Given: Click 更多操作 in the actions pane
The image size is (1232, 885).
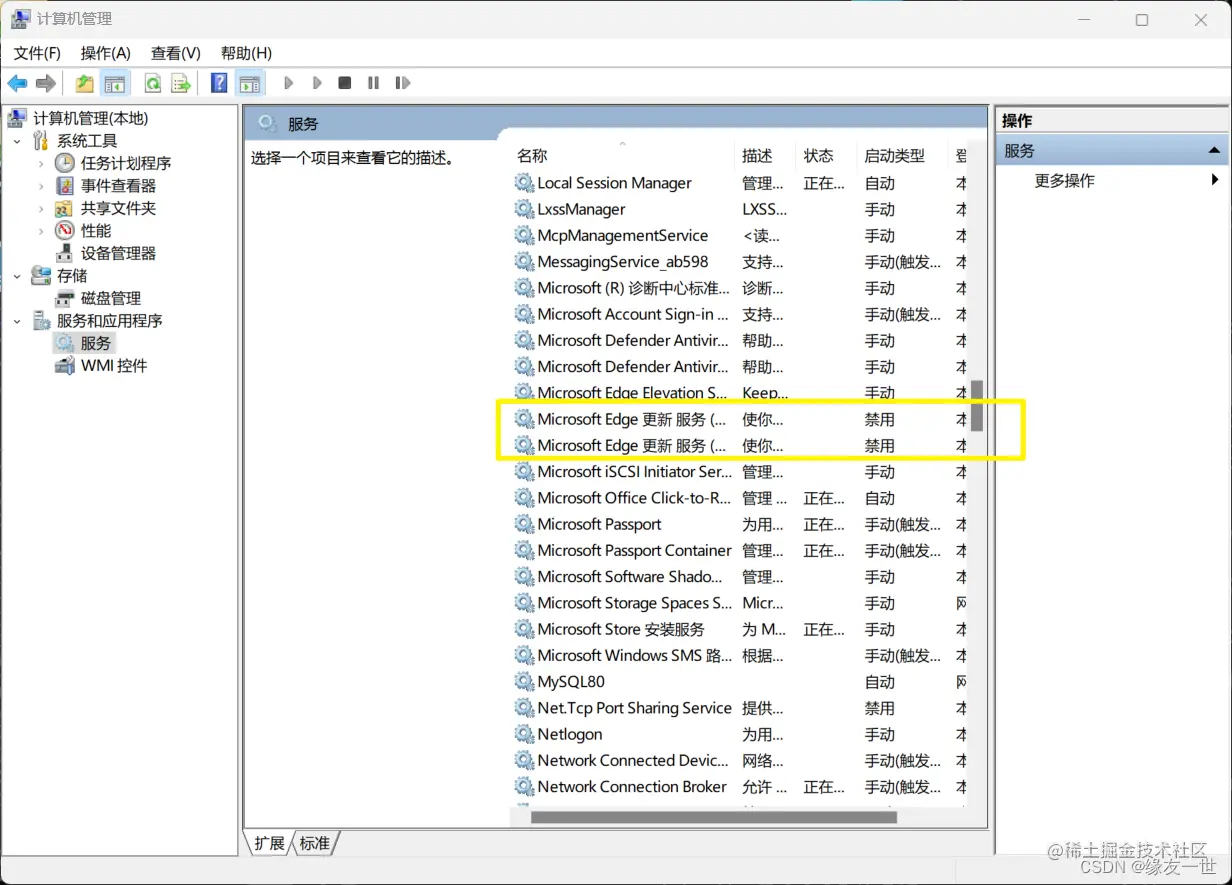Looking at the screenshot, I should coord(1064,180).
